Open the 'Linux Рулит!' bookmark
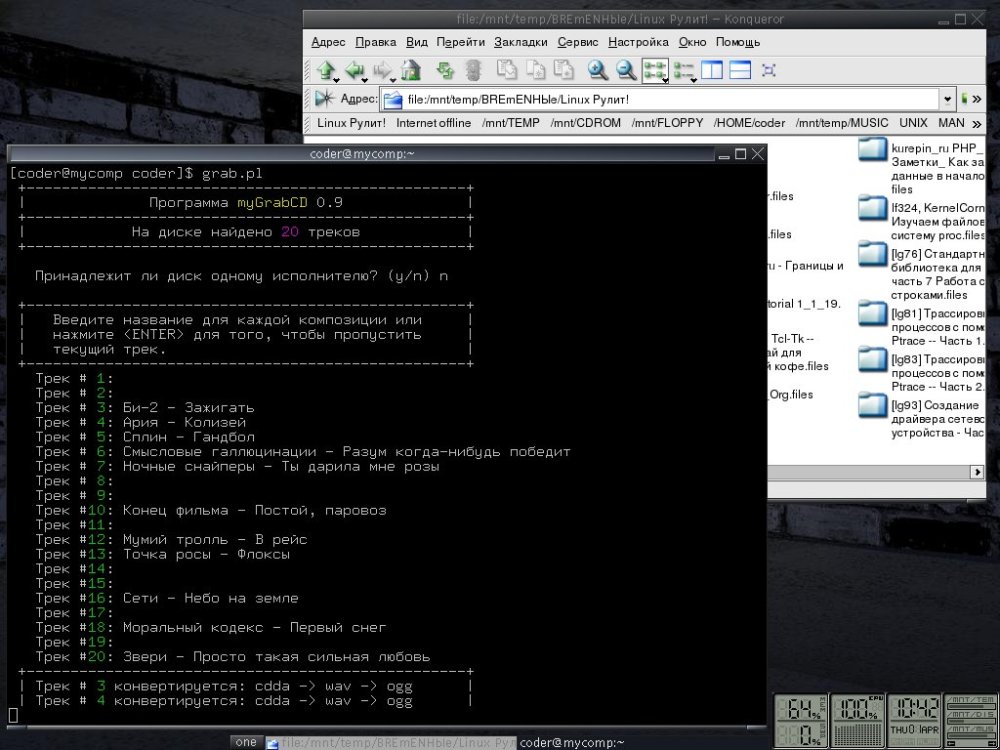1000x750 pixels. pyautogui.click(x=351, y=123)
